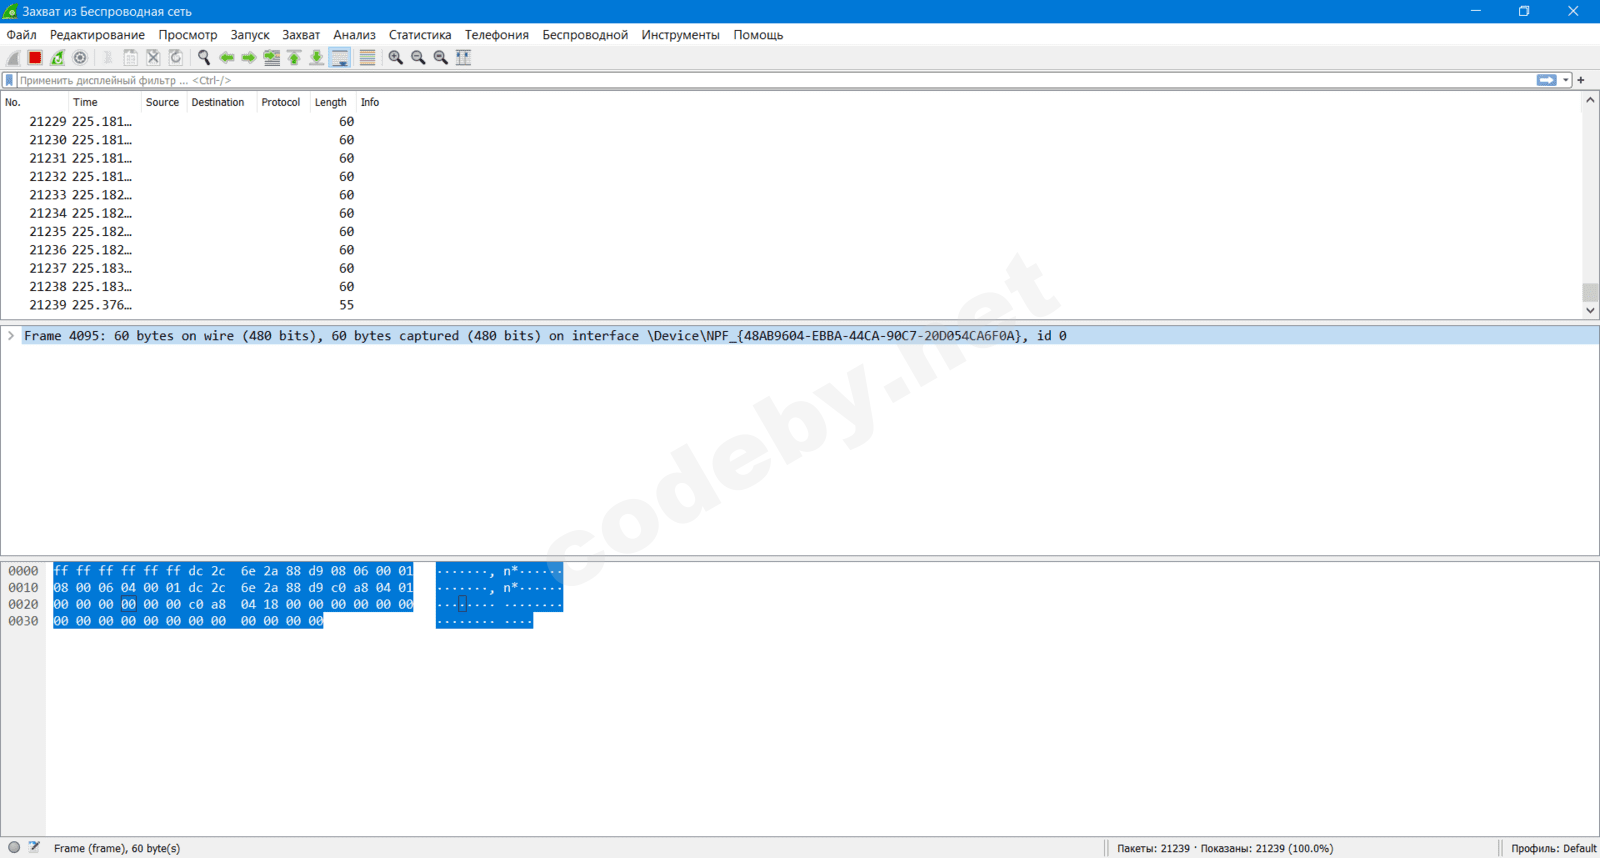
Task: Click the packet list scroll down arrow
Action: (1590, 311)
